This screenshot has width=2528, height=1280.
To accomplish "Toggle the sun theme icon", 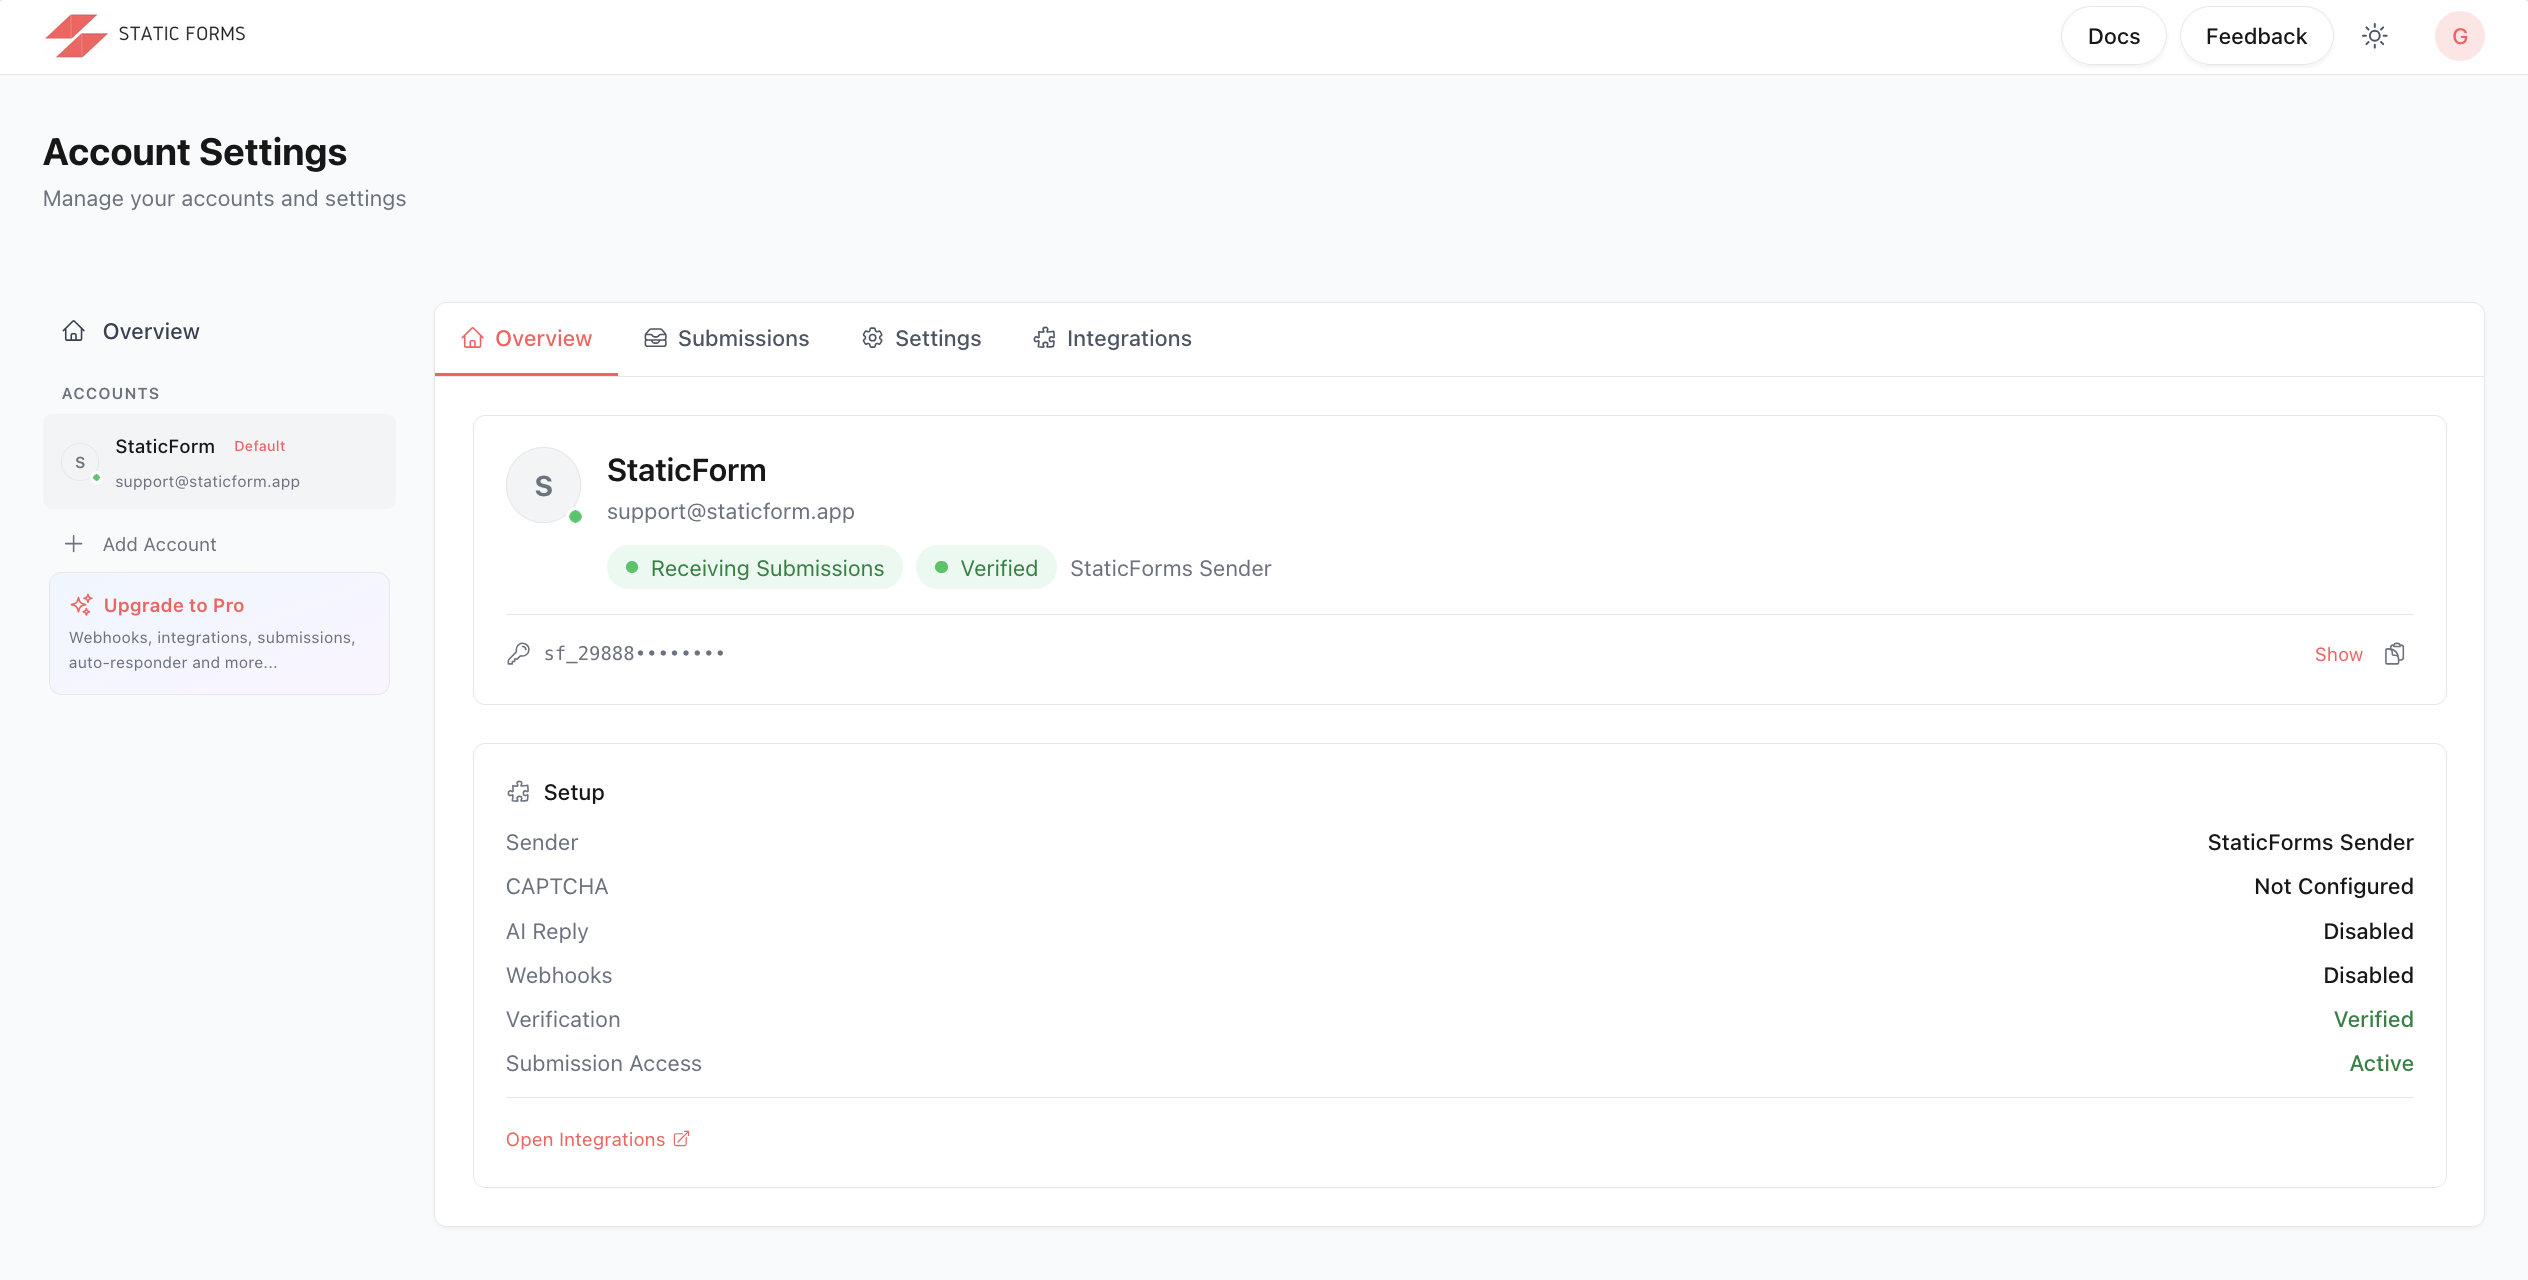I will pyautogui.click(x=2374, y=36).
